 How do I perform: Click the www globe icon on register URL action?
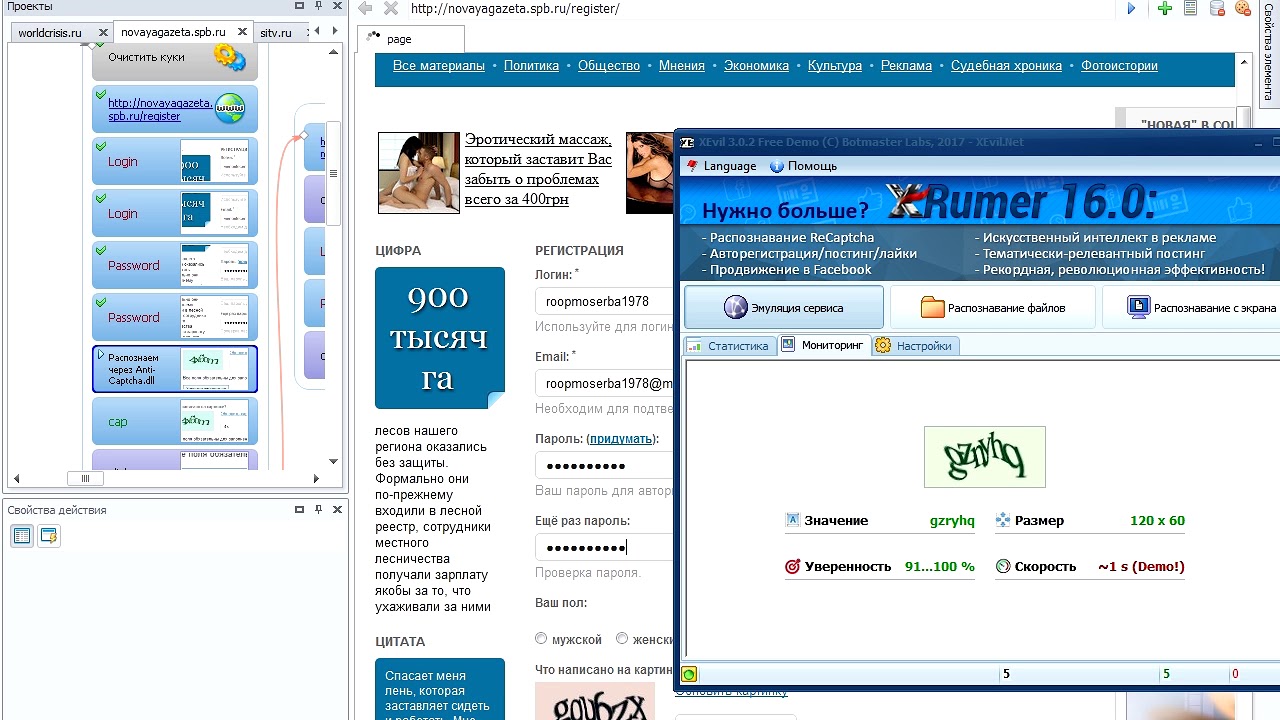(x=230, y=108)
